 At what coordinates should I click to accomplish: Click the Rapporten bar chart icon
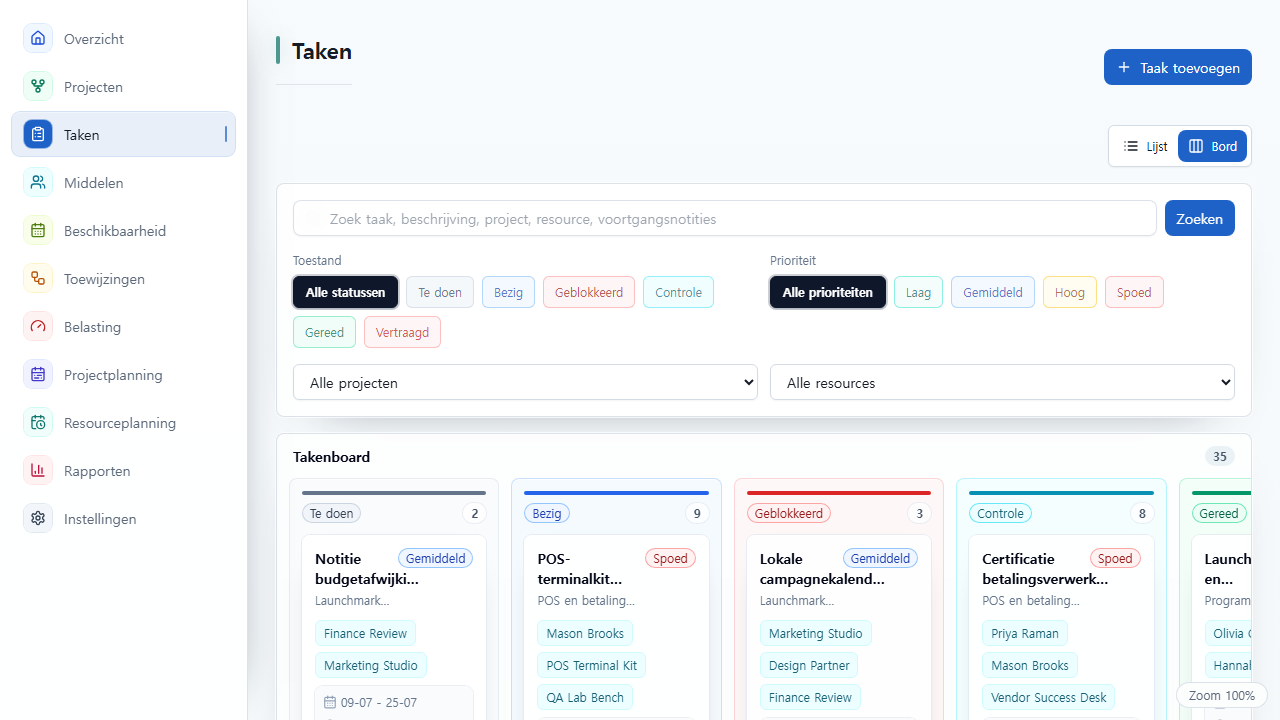pos(38,471)
